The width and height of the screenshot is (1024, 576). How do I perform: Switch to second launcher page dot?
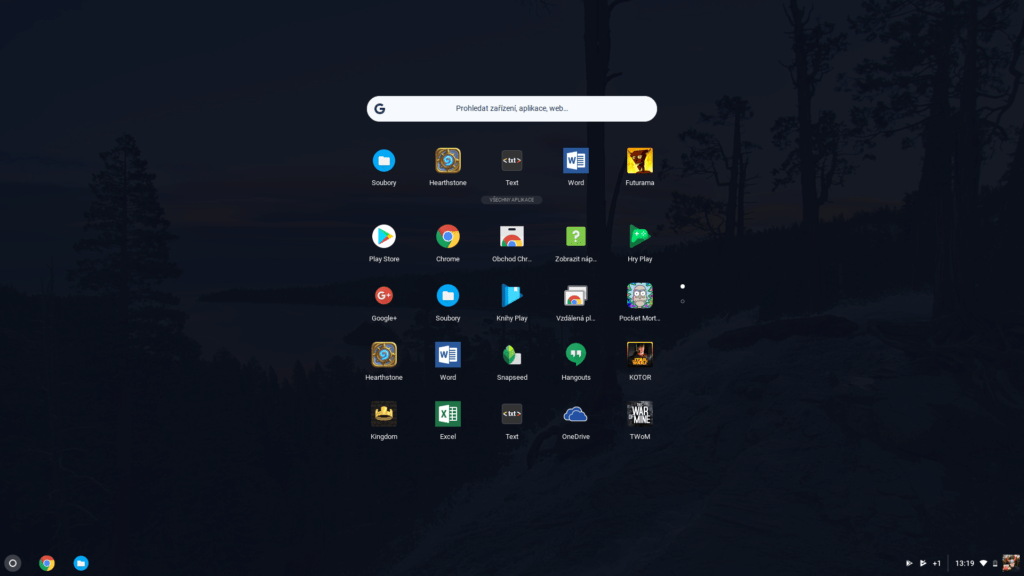coord(682,301)
